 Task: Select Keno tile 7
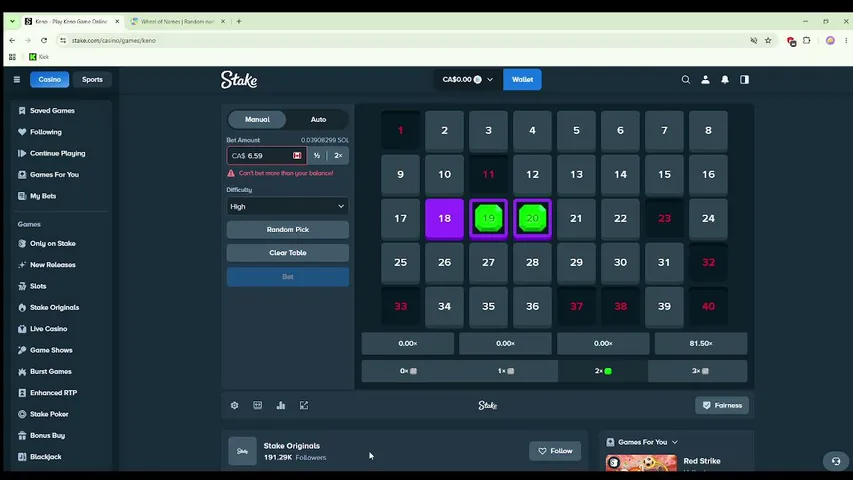pos(664,131)
